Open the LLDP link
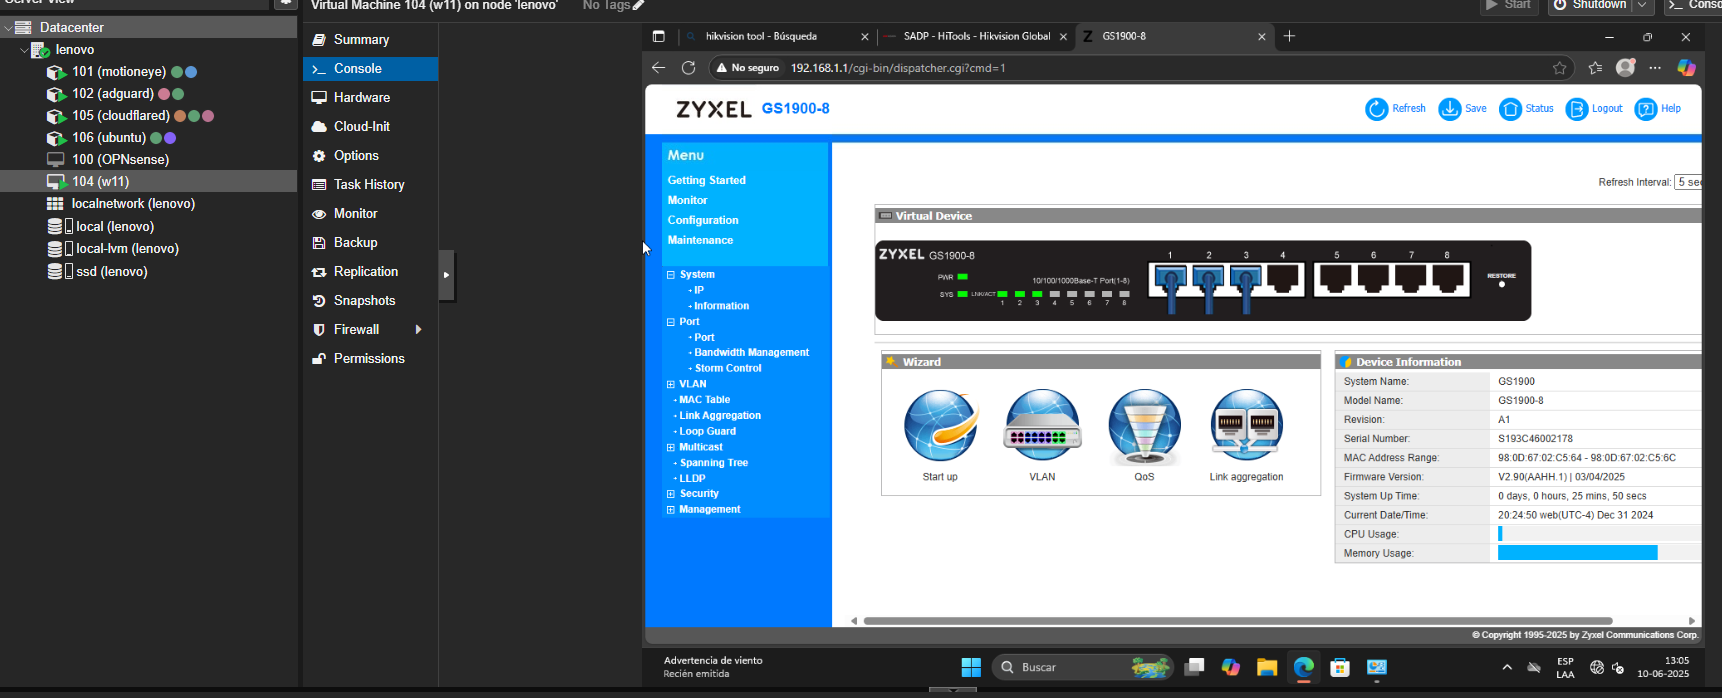The image size is (1722, 698). coord(693,479)
